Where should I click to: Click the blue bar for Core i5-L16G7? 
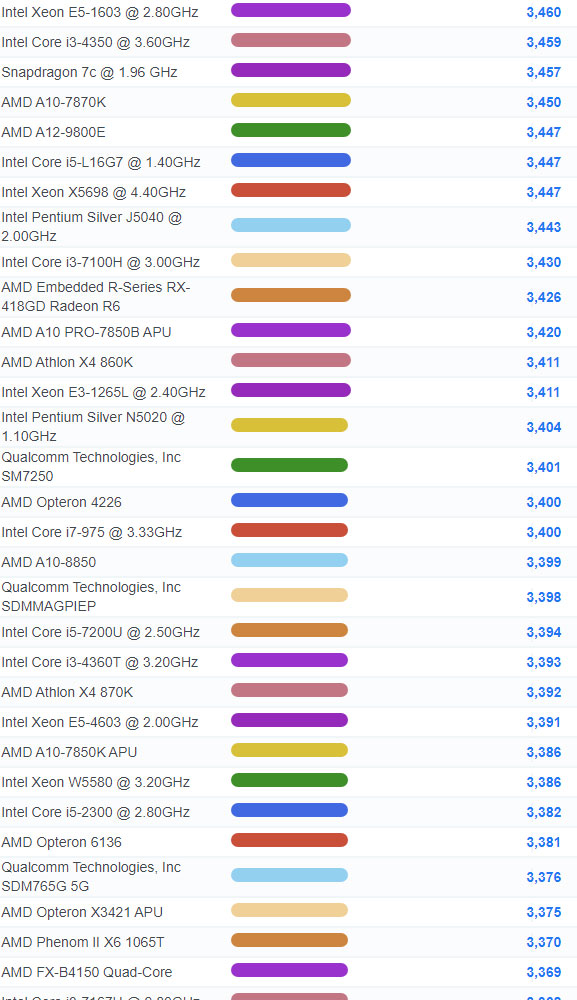[291, 160]
